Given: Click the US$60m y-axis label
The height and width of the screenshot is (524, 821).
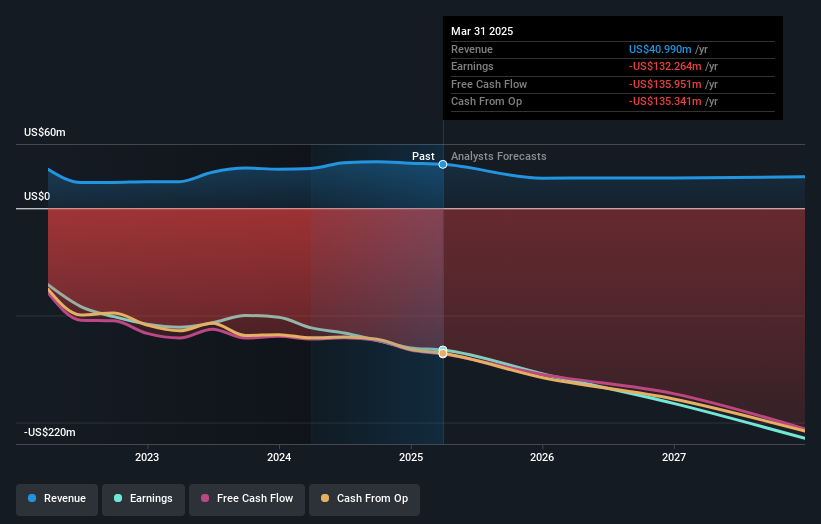Looking at the screenshot, I should coord(45,132).
